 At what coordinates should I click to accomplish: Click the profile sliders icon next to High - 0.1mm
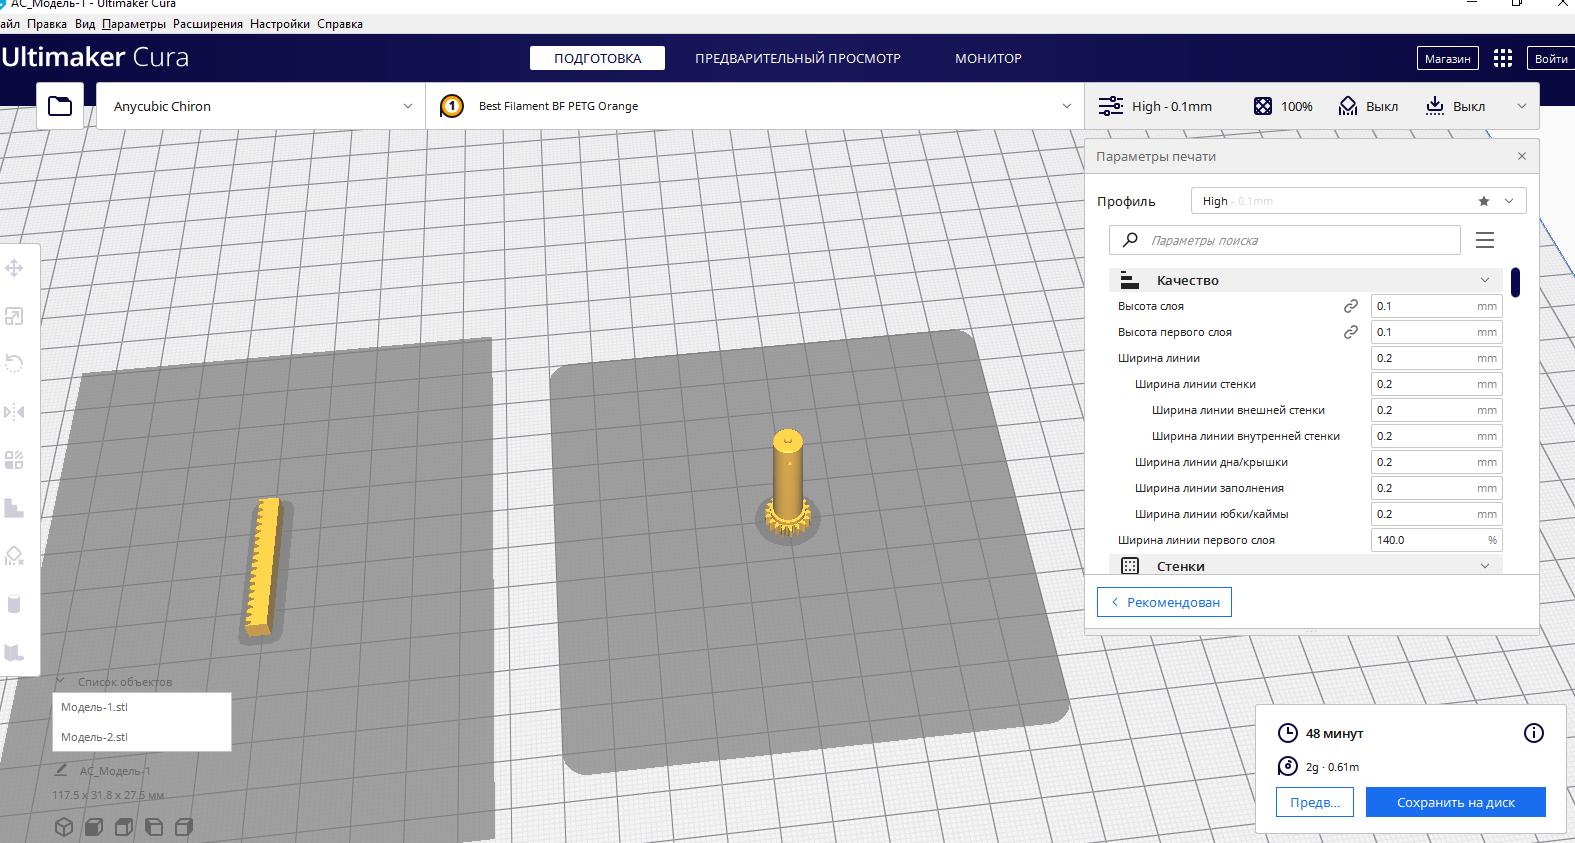(x=1110, y=106)
